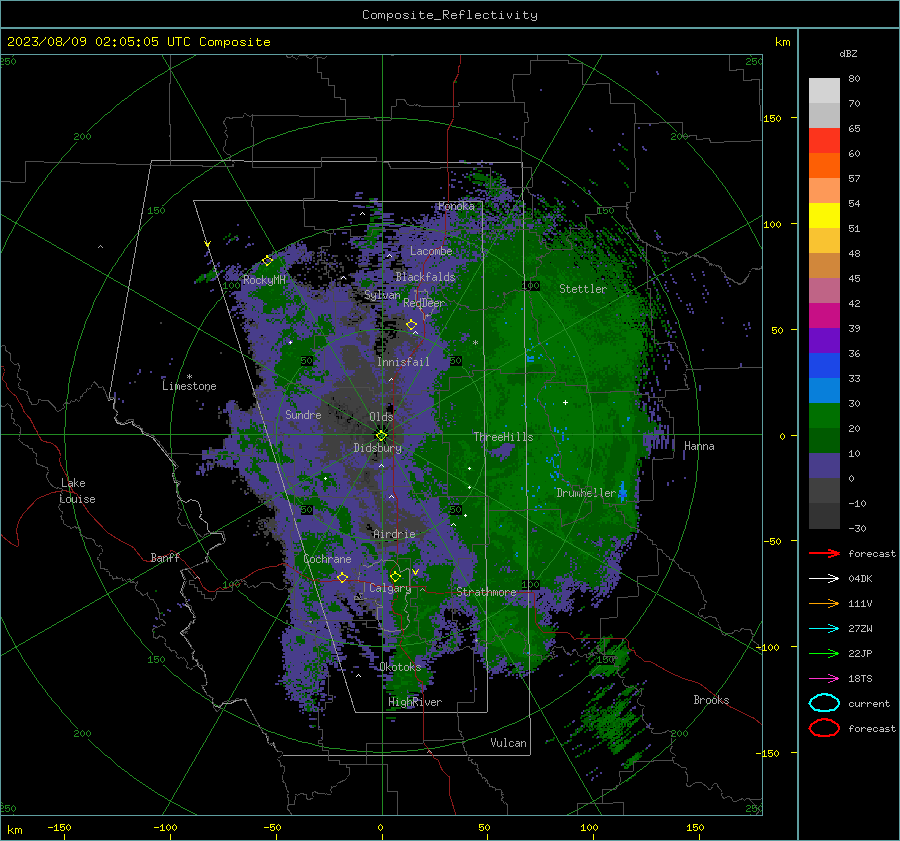
Task: Select the purple 36-39 dBZ swatch
Action: (x=824, y=341)
